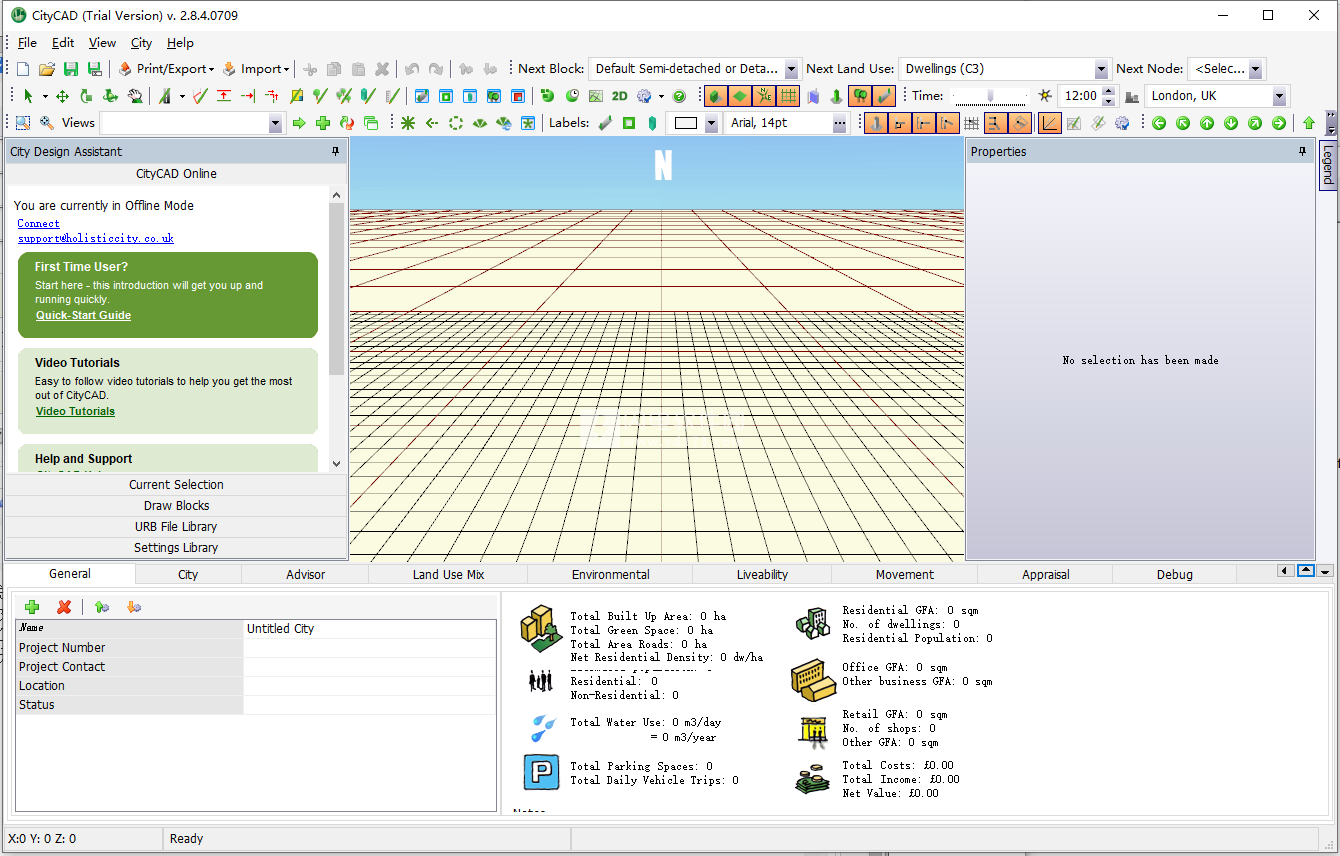Screen dimensions: 1340x856
Task: Click the red up-arrow alignment icon
Action: [223, 96]
